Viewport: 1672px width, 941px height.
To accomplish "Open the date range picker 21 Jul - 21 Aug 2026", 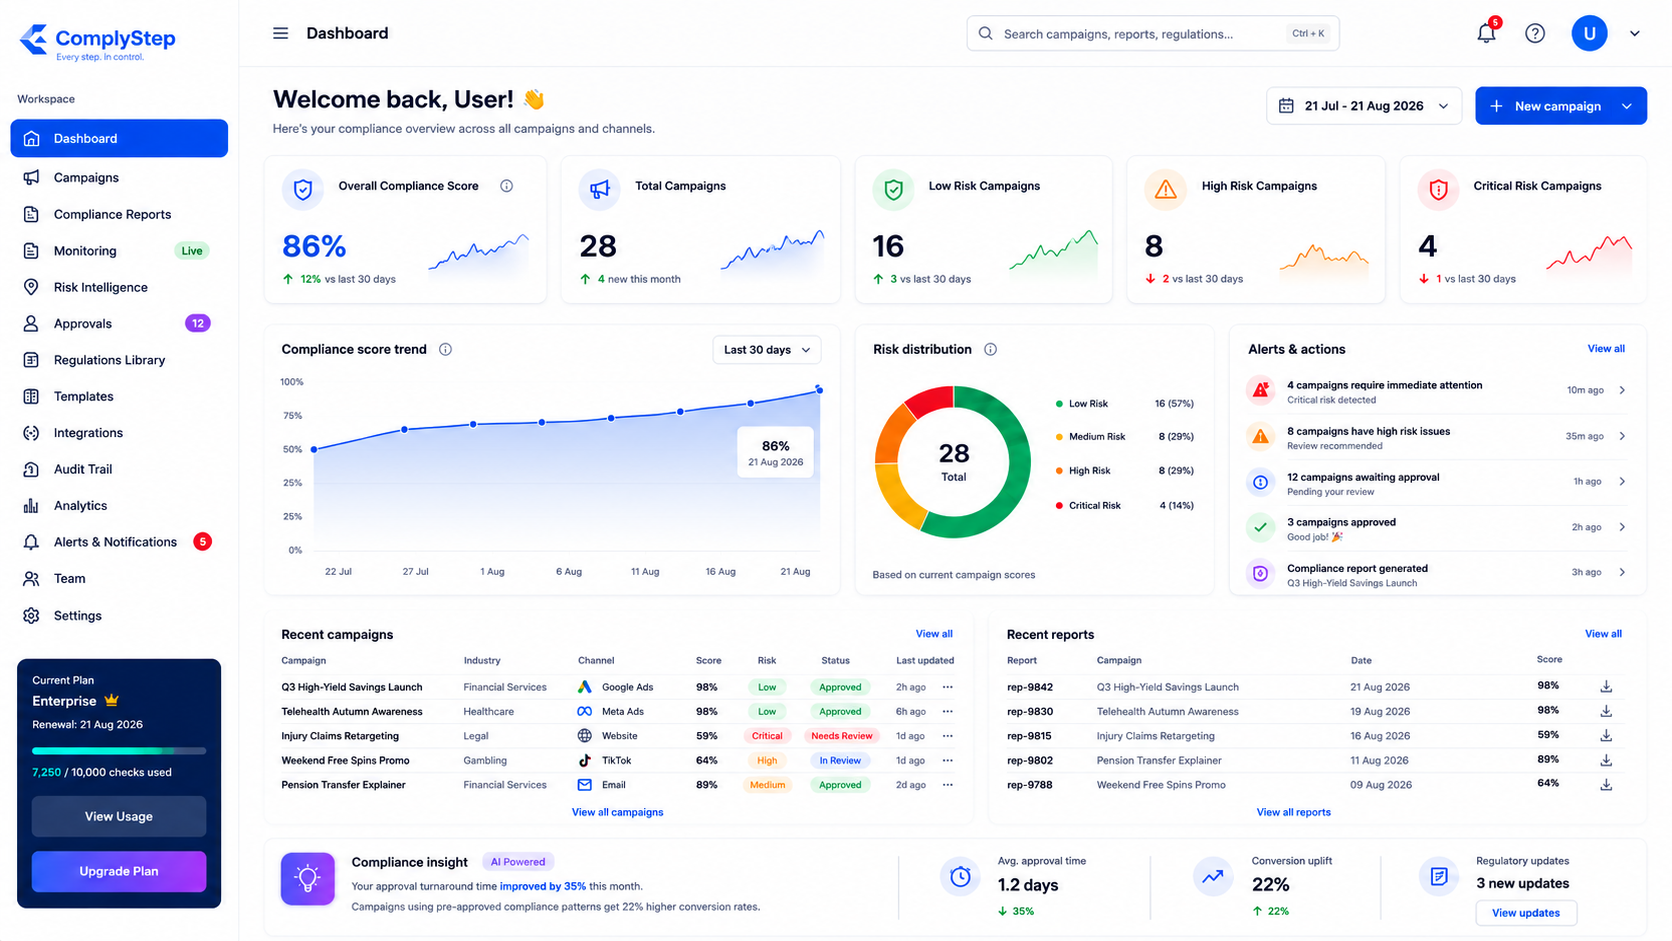I will [1364, 106].
